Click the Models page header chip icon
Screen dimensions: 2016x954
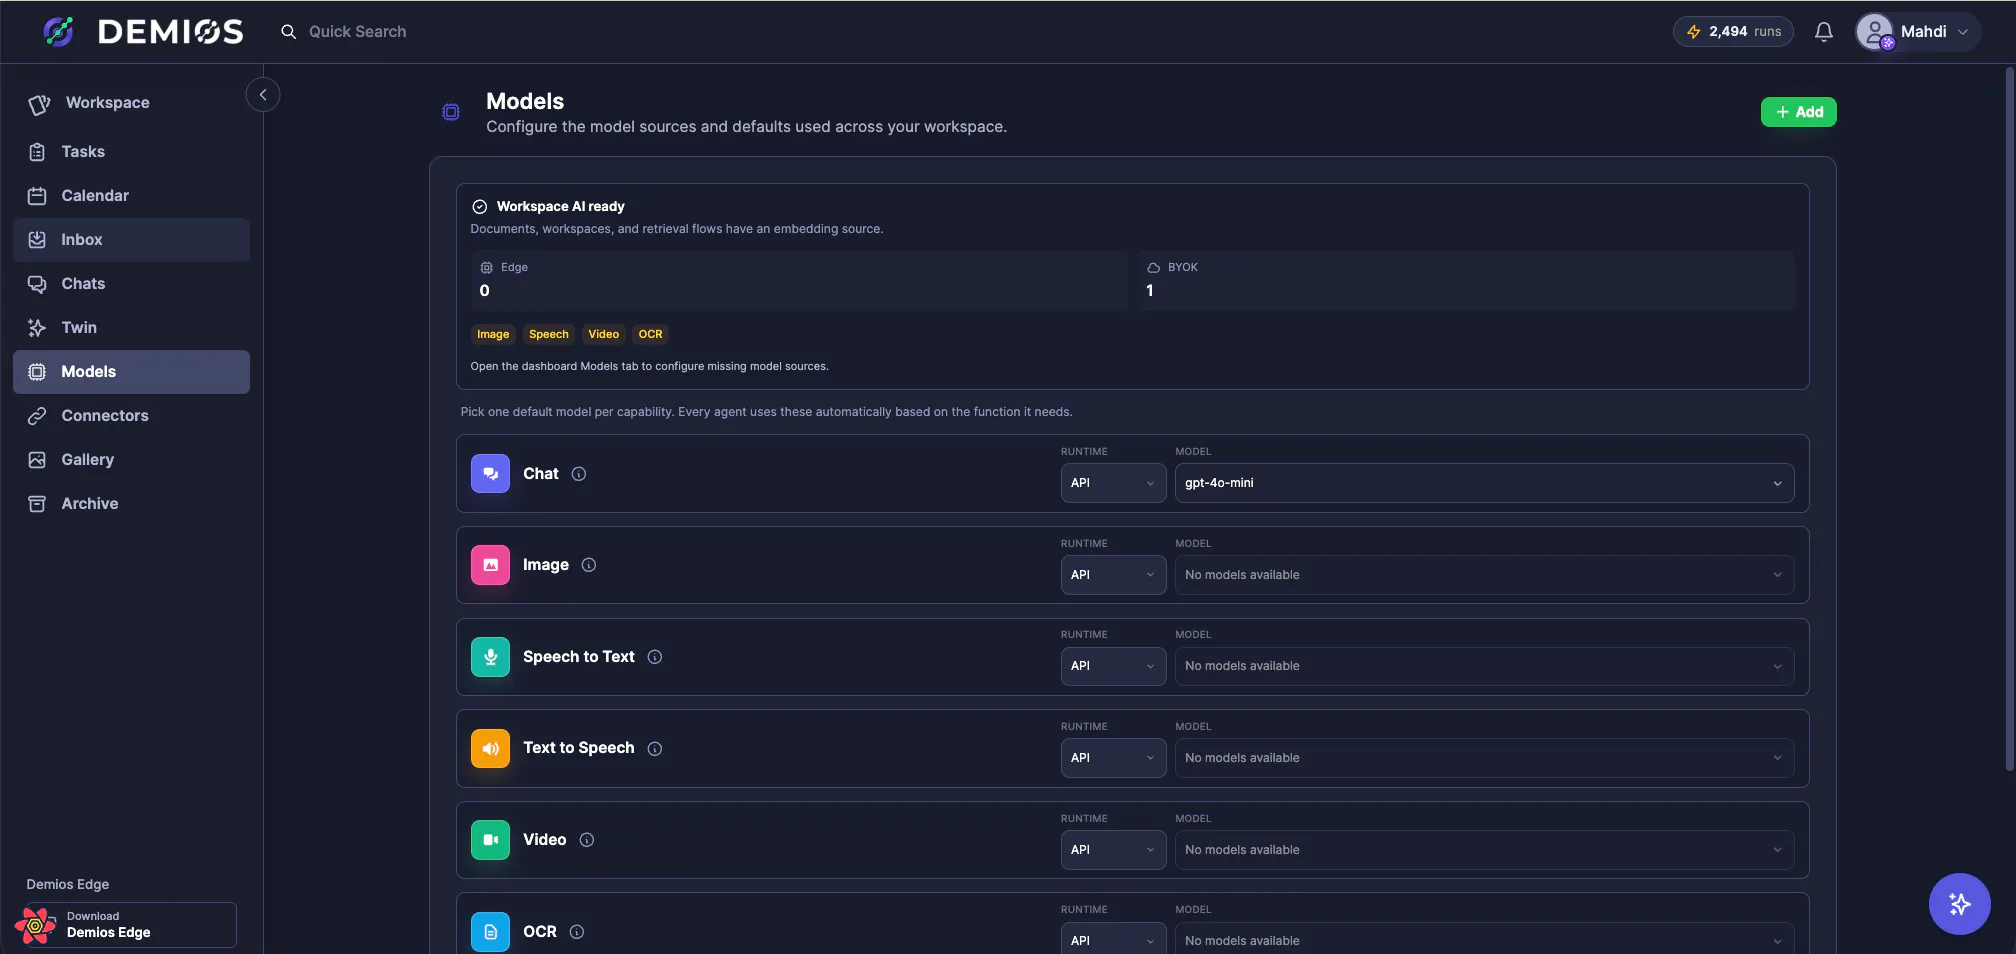(x=451, y=112)
